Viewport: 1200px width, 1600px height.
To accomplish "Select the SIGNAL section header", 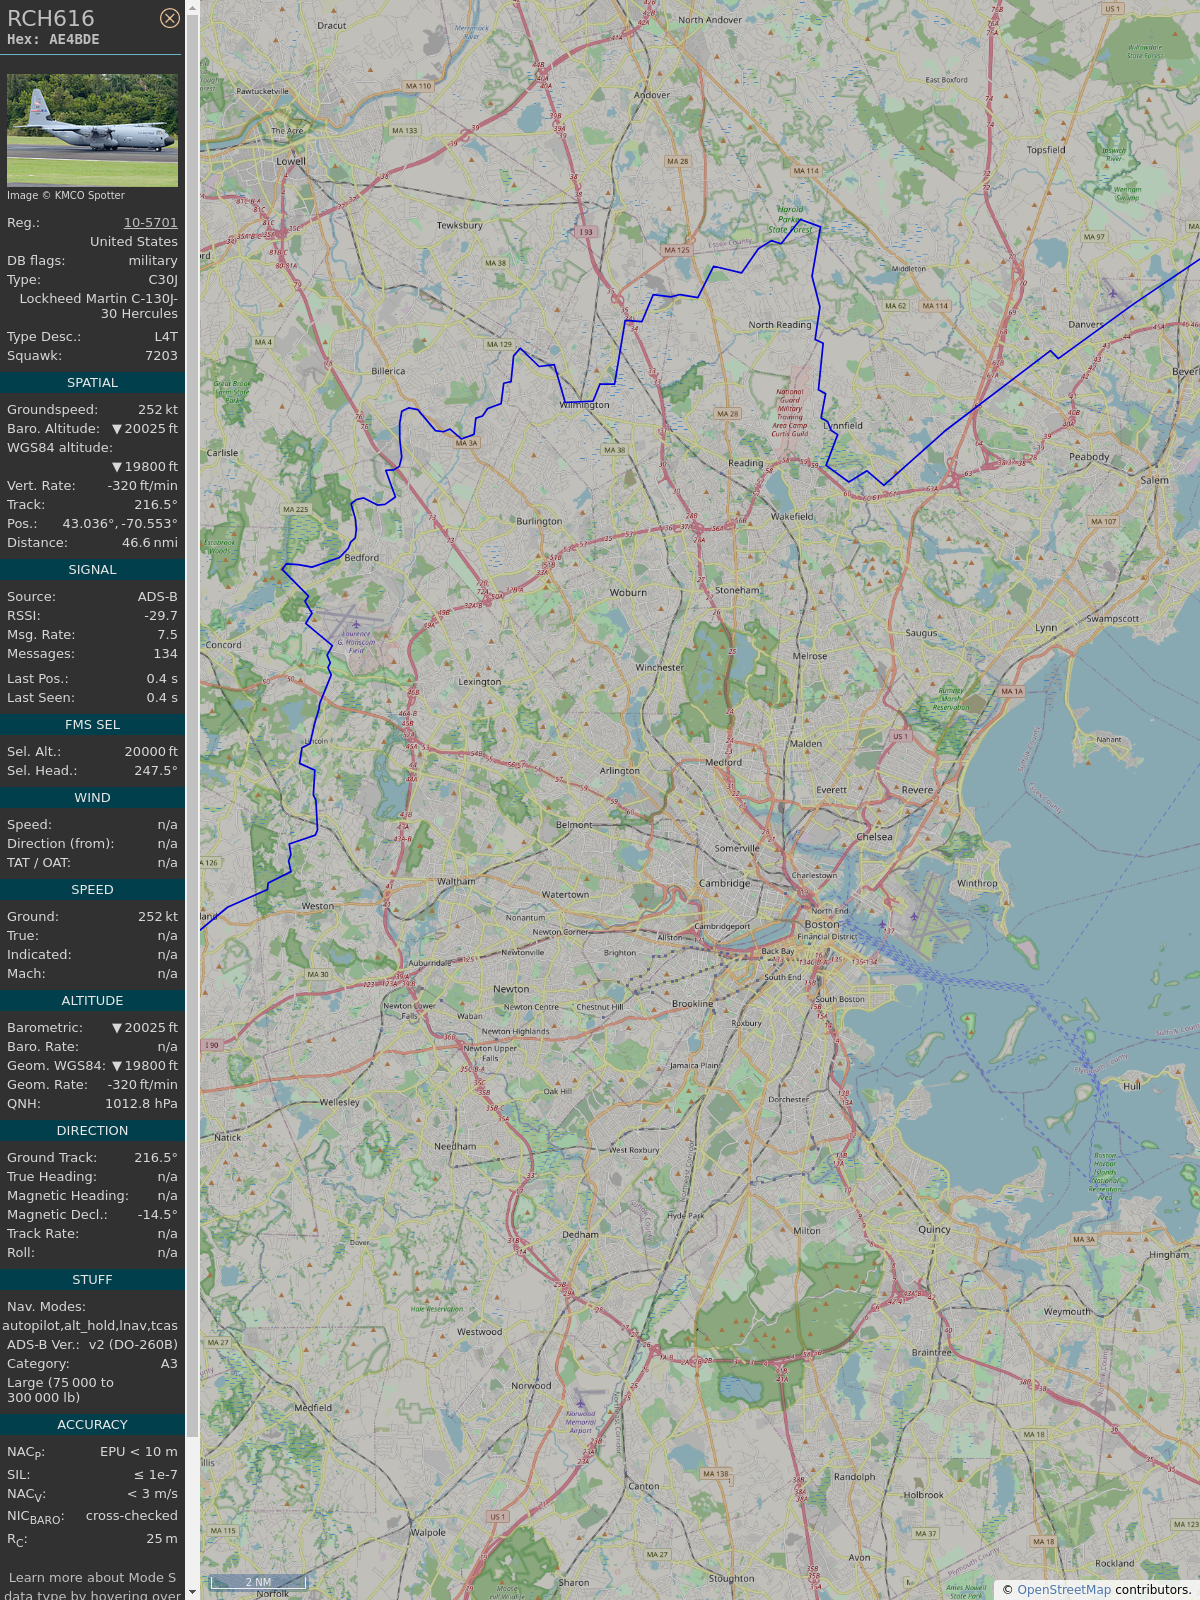I will (x=92, y=570).
